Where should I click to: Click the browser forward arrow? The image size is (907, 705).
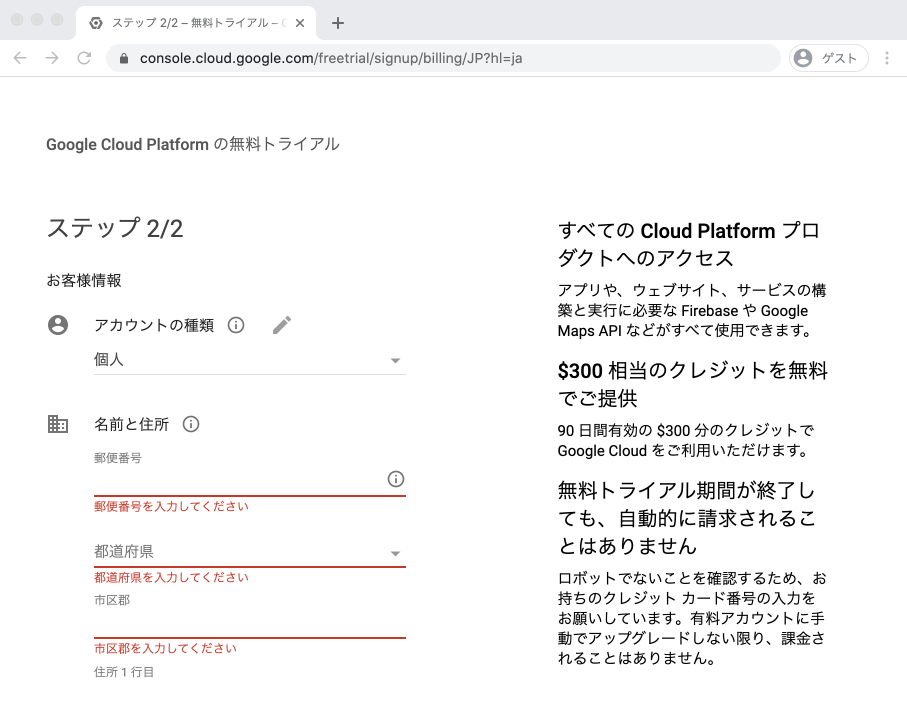pyautogui.click(x=52, y=58)
